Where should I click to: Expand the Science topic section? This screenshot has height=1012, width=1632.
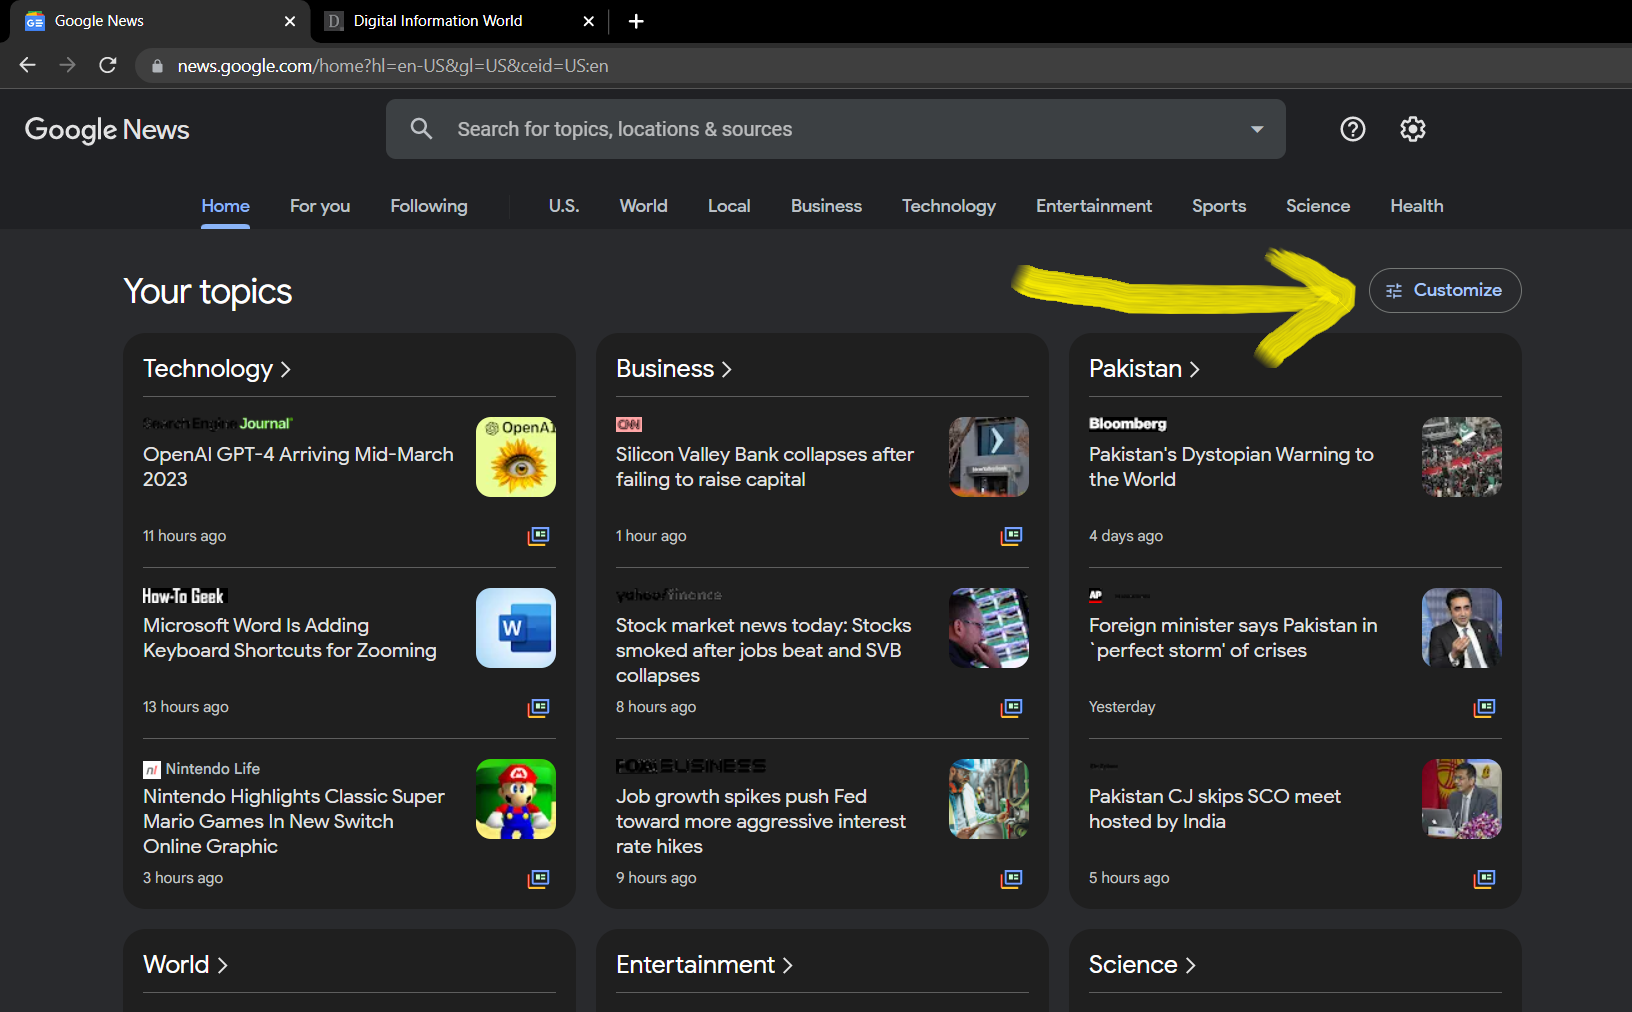[x=1142, y=965]
